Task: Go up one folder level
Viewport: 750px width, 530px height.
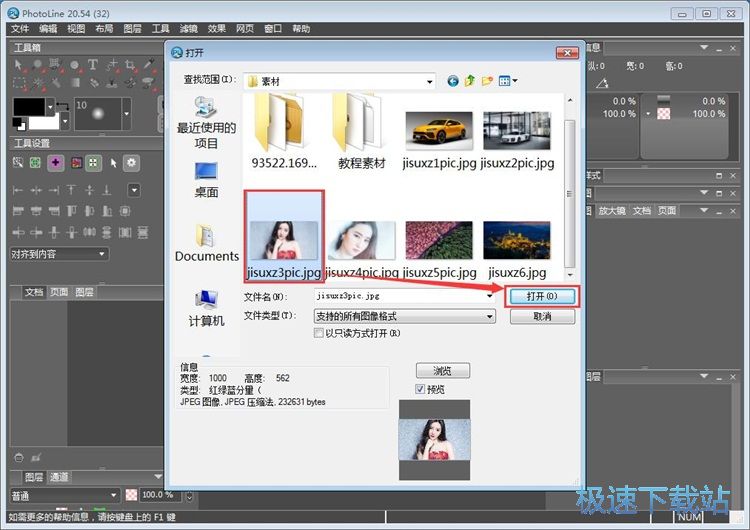Action: point(470,80)
